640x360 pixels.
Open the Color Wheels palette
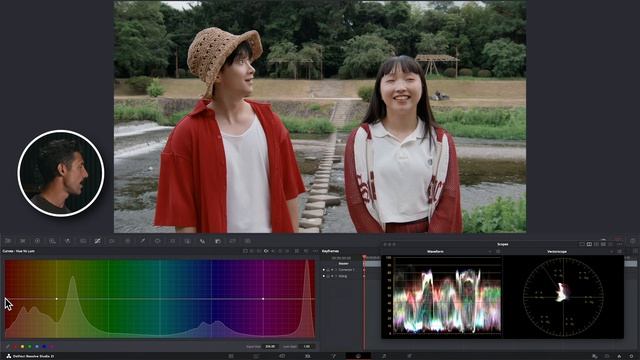[x=37, y=241]
